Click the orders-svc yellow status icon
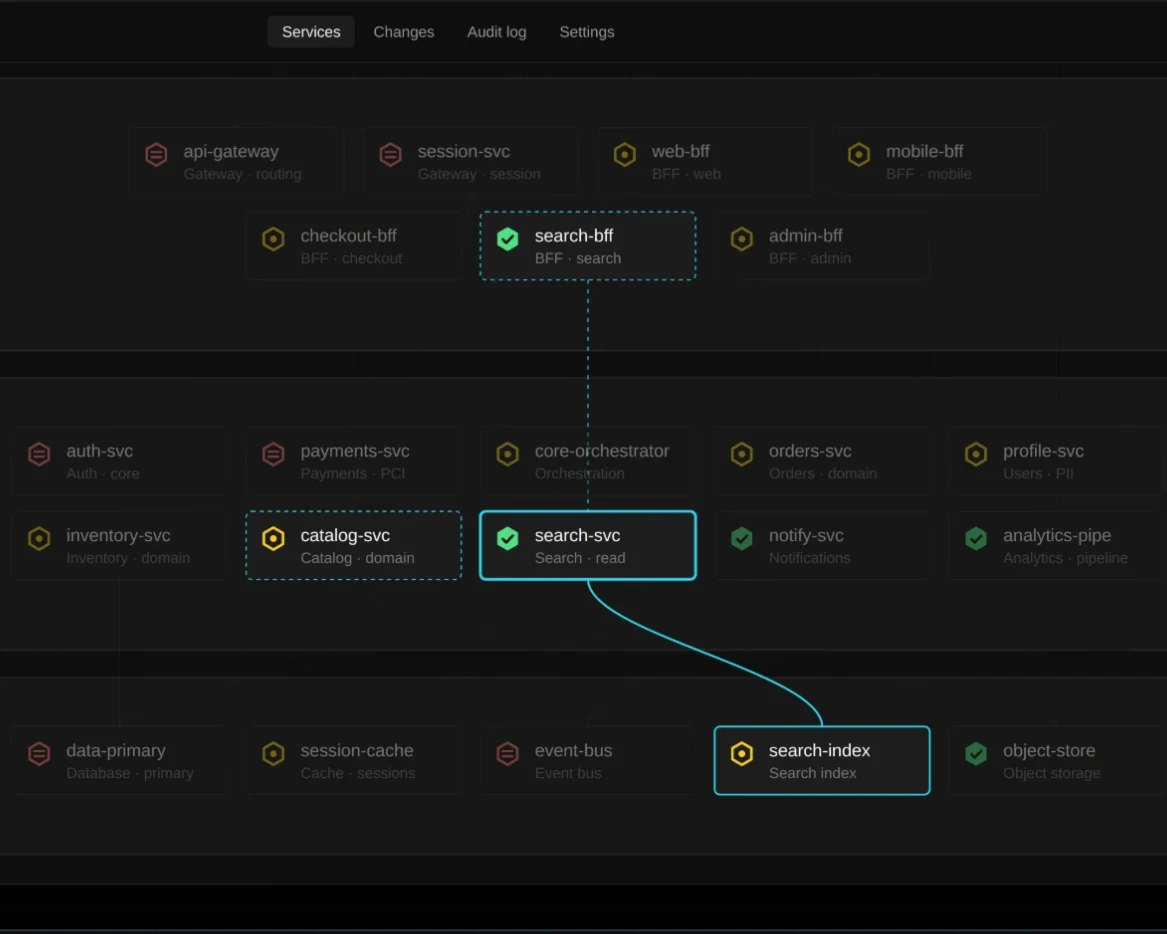This screenshot has width=1167, height=934. (x=741, y=454)
